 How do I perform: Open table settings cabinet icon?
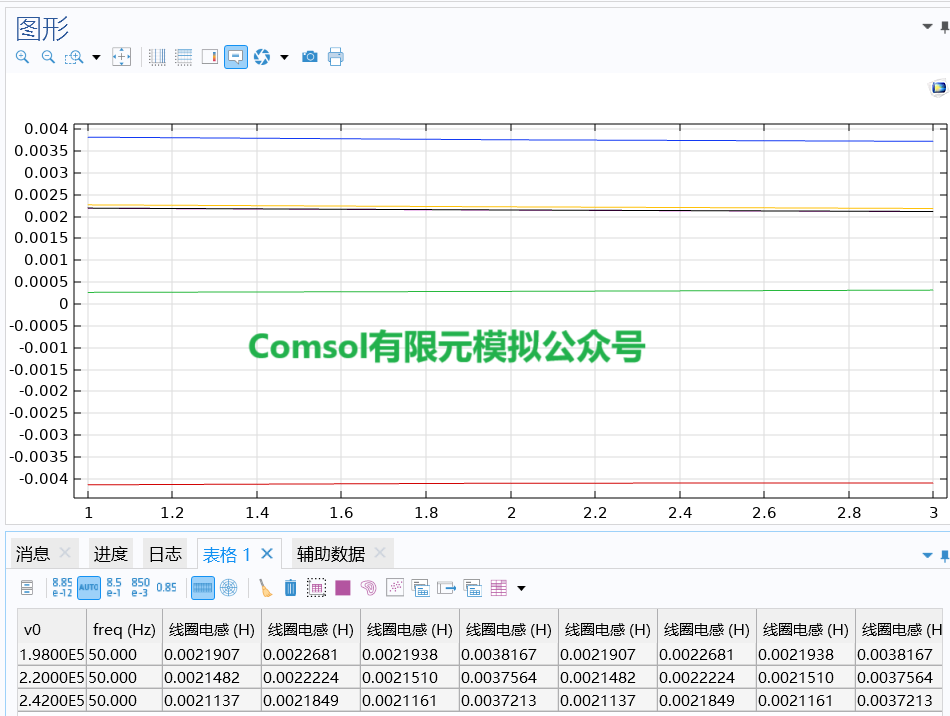point(27,588)
